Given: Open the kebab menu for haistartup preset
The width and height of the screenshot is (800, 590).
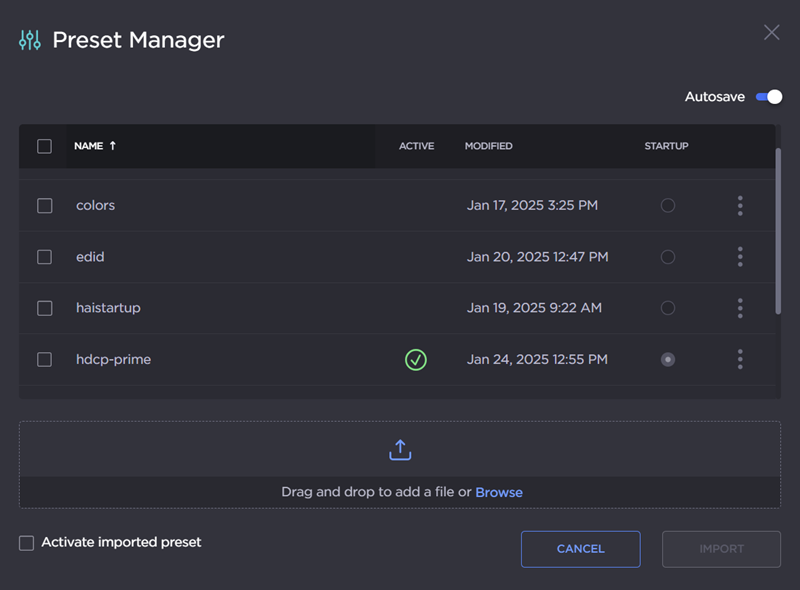Looking at the screenshot, I should click(740, 308).
